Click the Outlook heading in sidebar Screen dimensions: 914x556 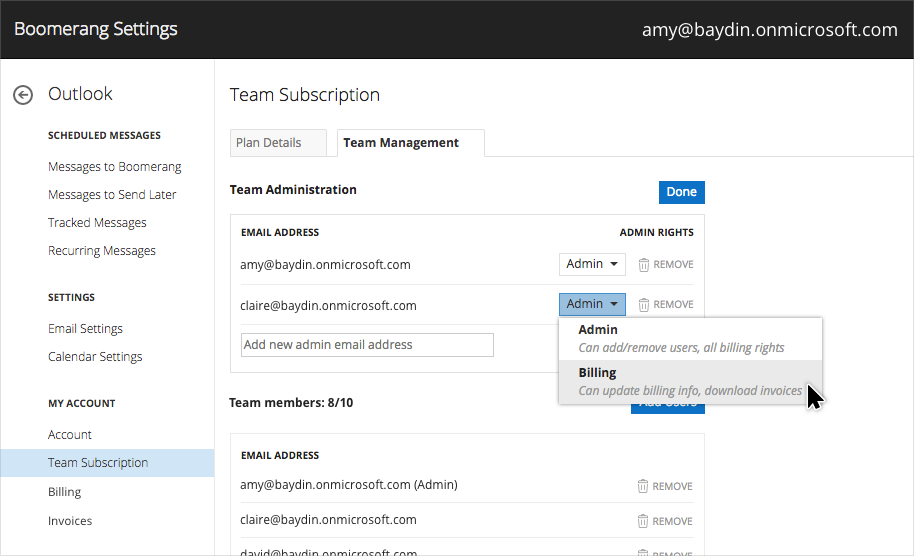80,94
